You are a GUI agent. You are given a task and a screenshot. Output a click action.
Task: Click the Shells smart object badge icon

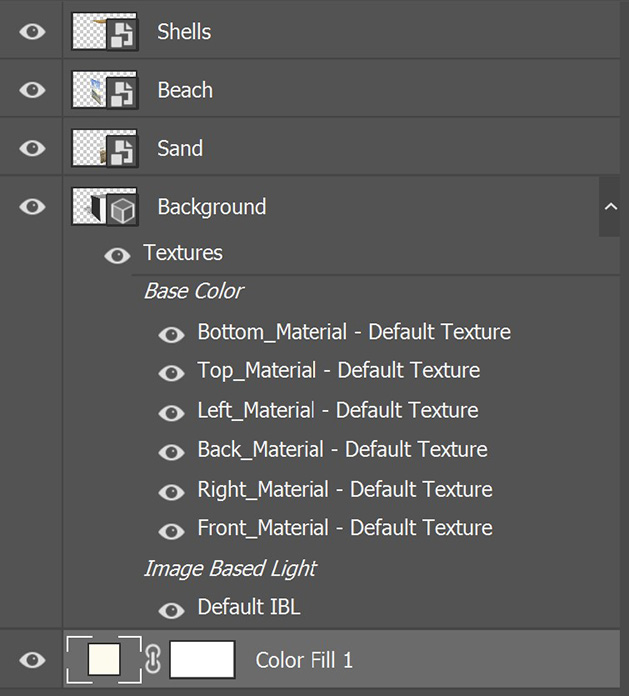[x=122, y=35]
